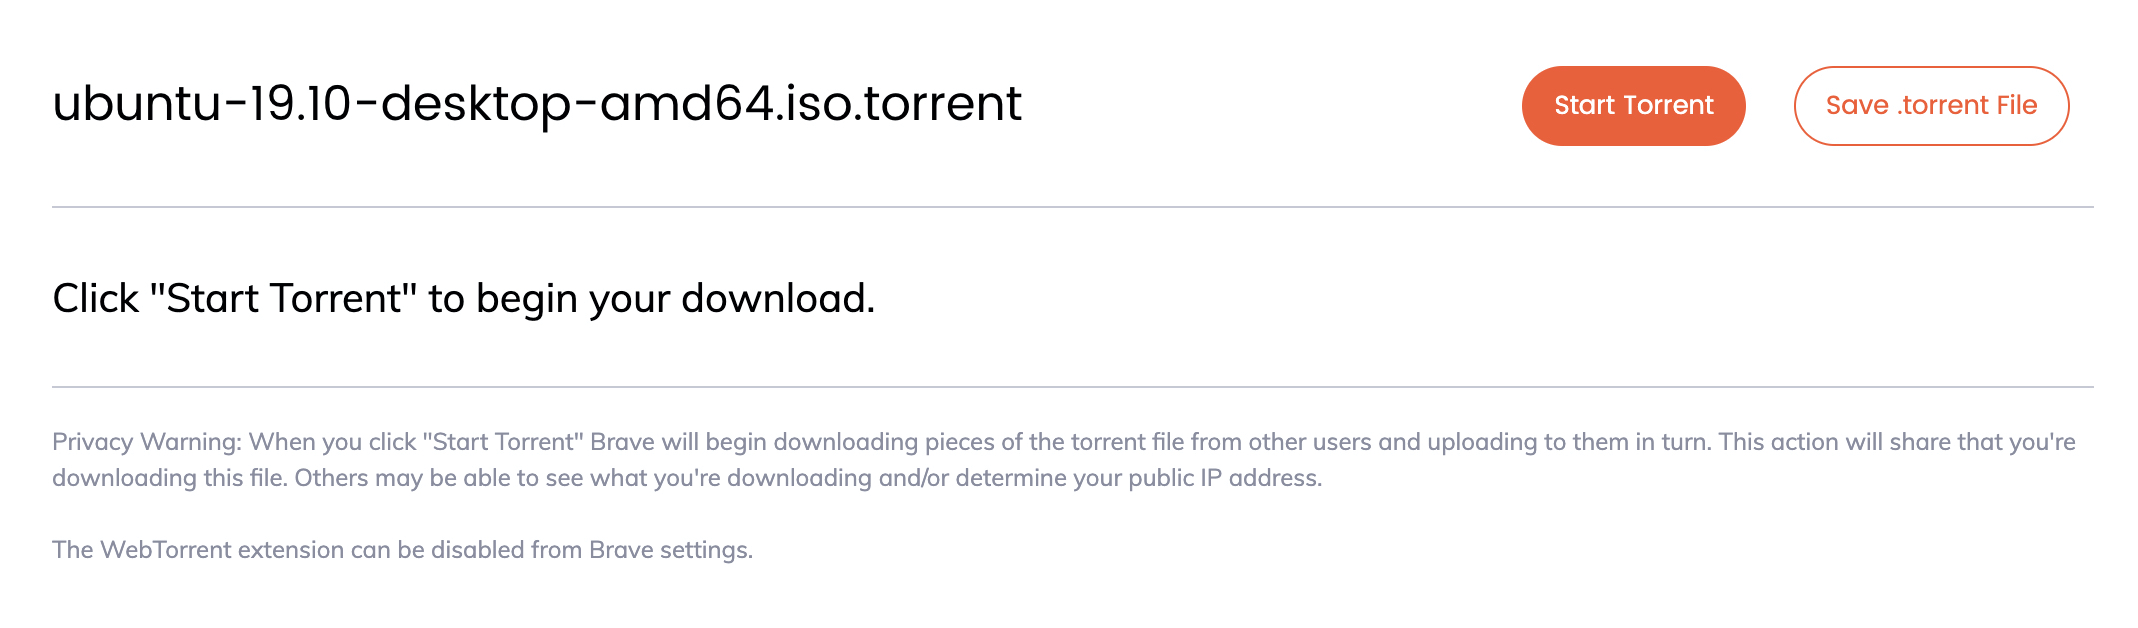This screenshot has width=2138, height=628.
Task: Click the Save .torrent File button
Action: click(x=1931, y=106)
